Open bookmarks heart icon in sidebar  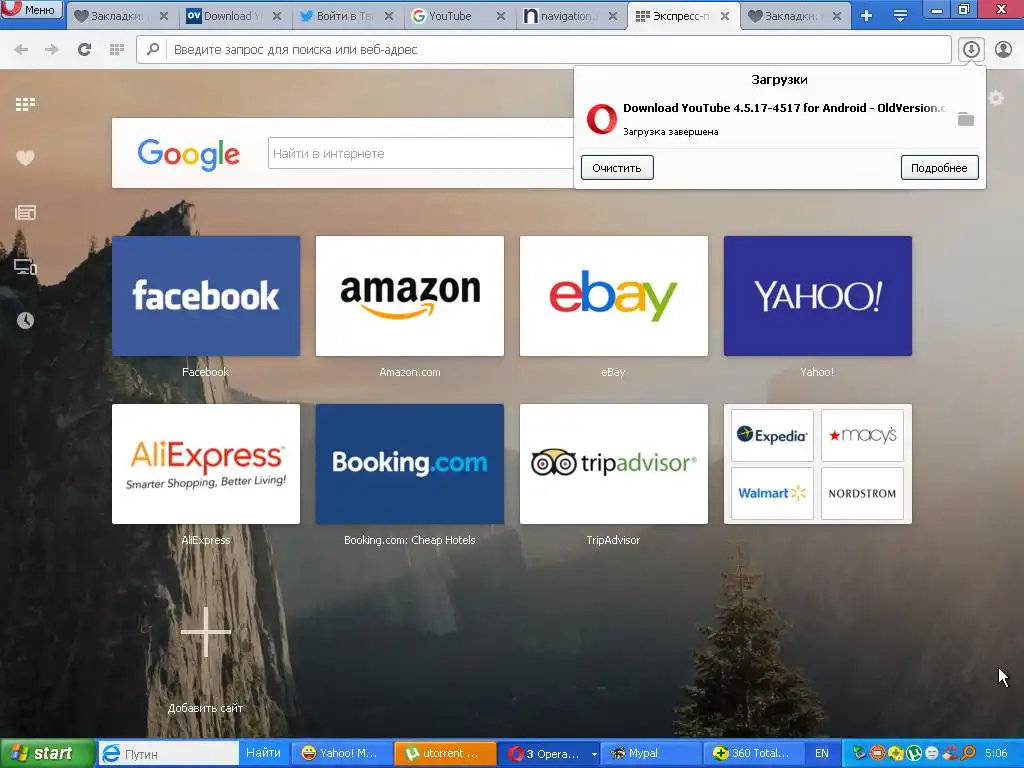coord(25,157)
